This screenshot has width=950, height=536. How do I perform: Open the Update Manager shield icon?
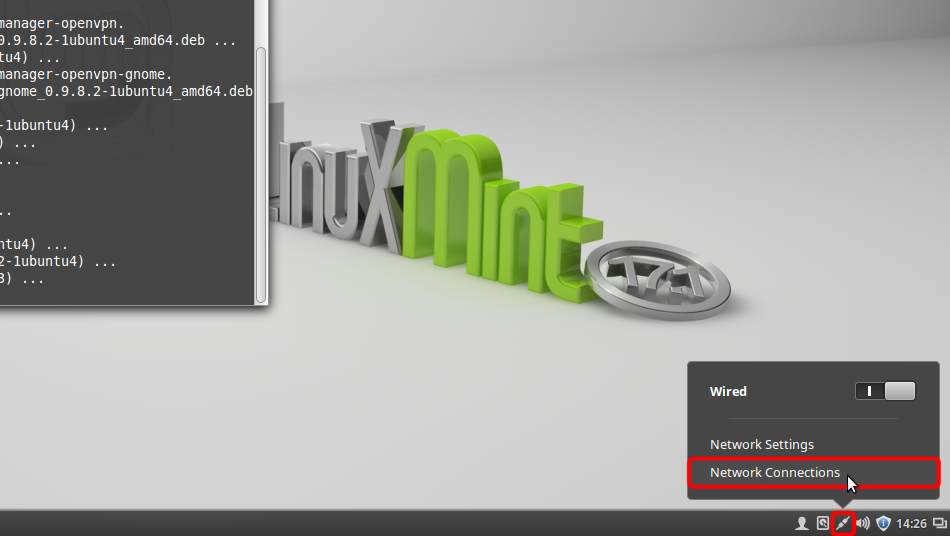tap(883, 523)
